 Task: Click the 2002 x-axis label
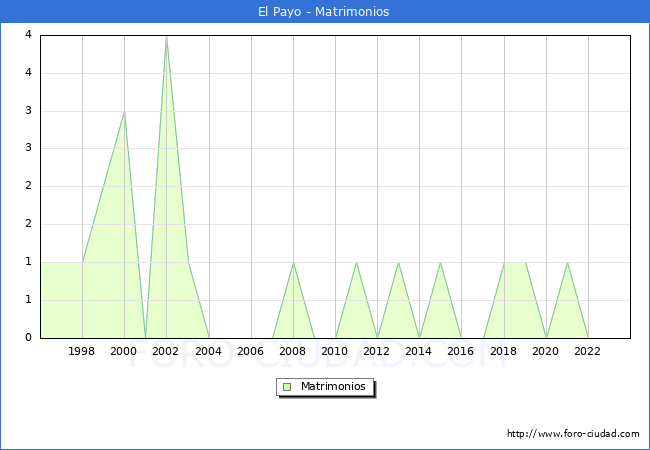pyautogui.click(x=165, y=351)
